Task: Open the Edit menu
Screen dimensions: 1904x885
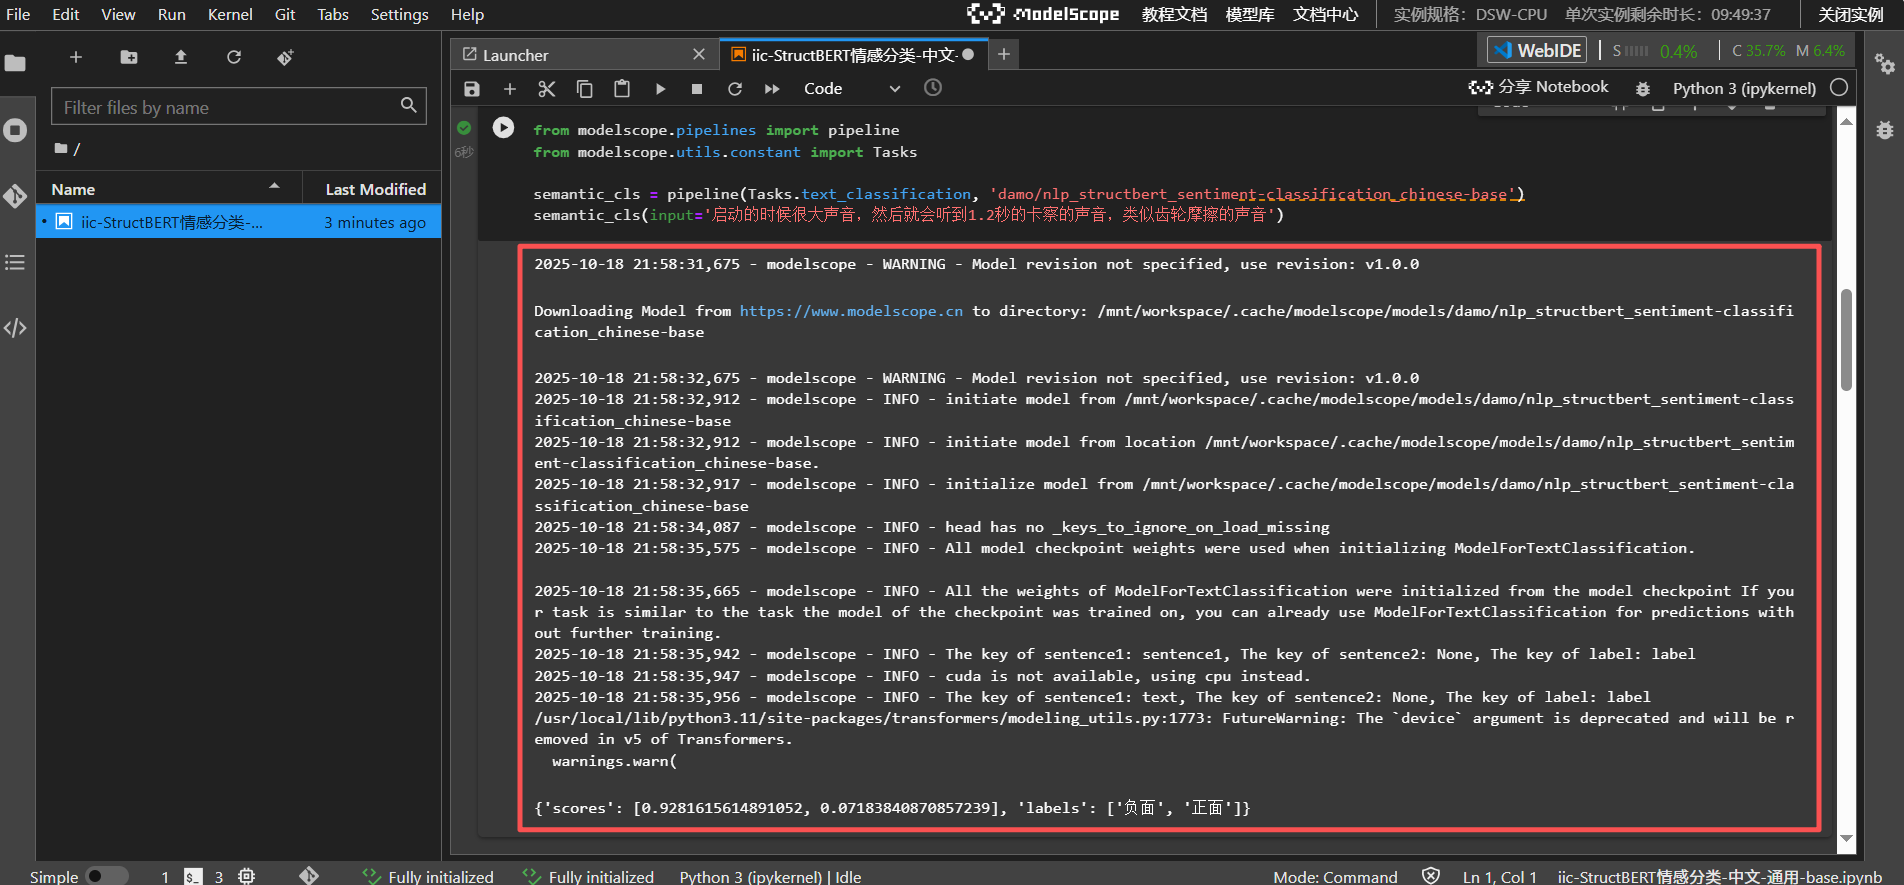Action: coord(66,14)
